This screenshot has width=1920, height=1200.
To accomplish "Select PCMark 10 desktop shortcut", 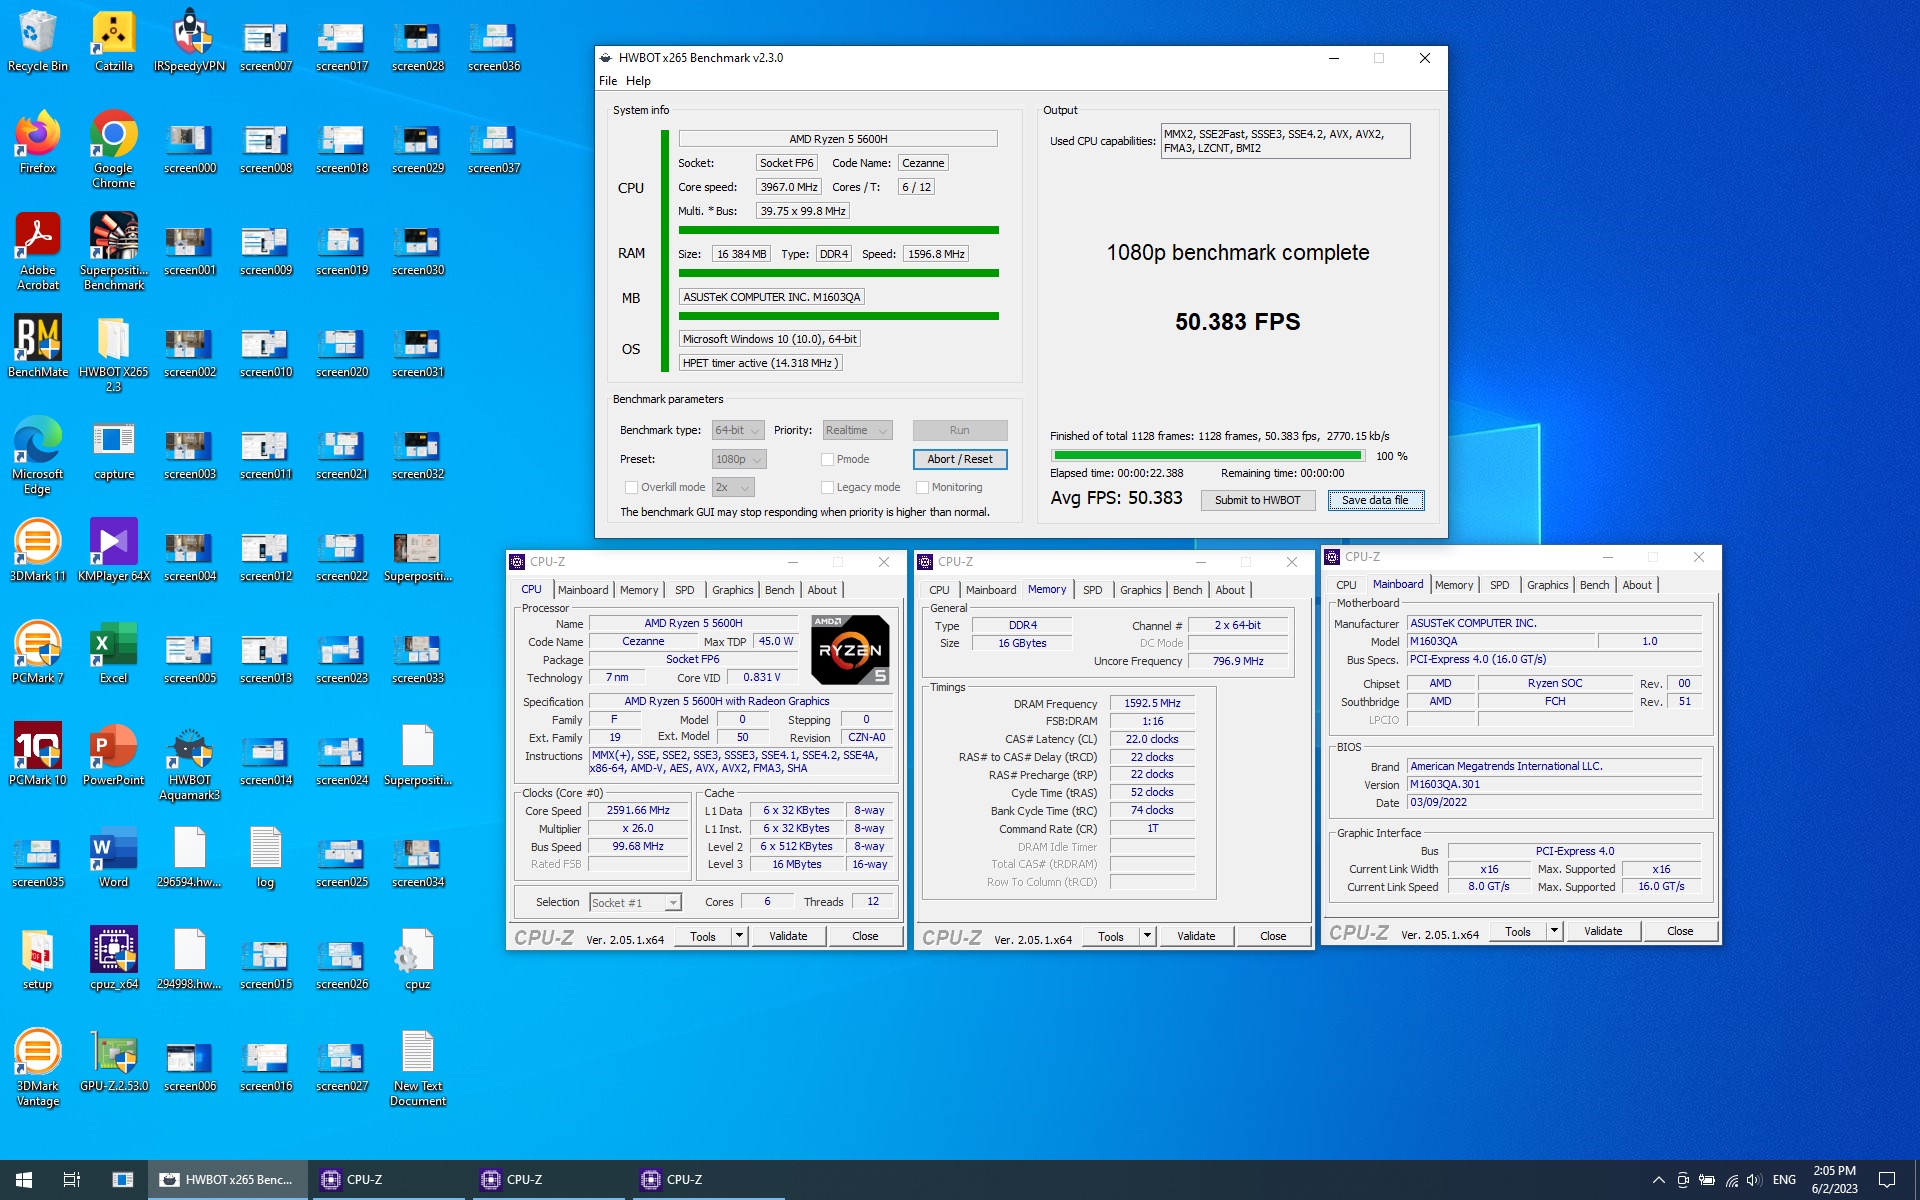I will pos(38,756).
